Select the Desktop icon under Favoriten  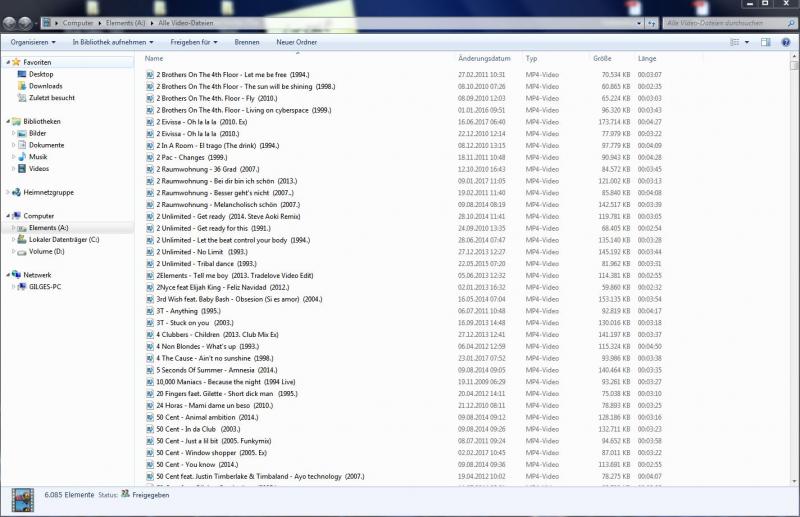pyautogui.click(x=21, y=75)
